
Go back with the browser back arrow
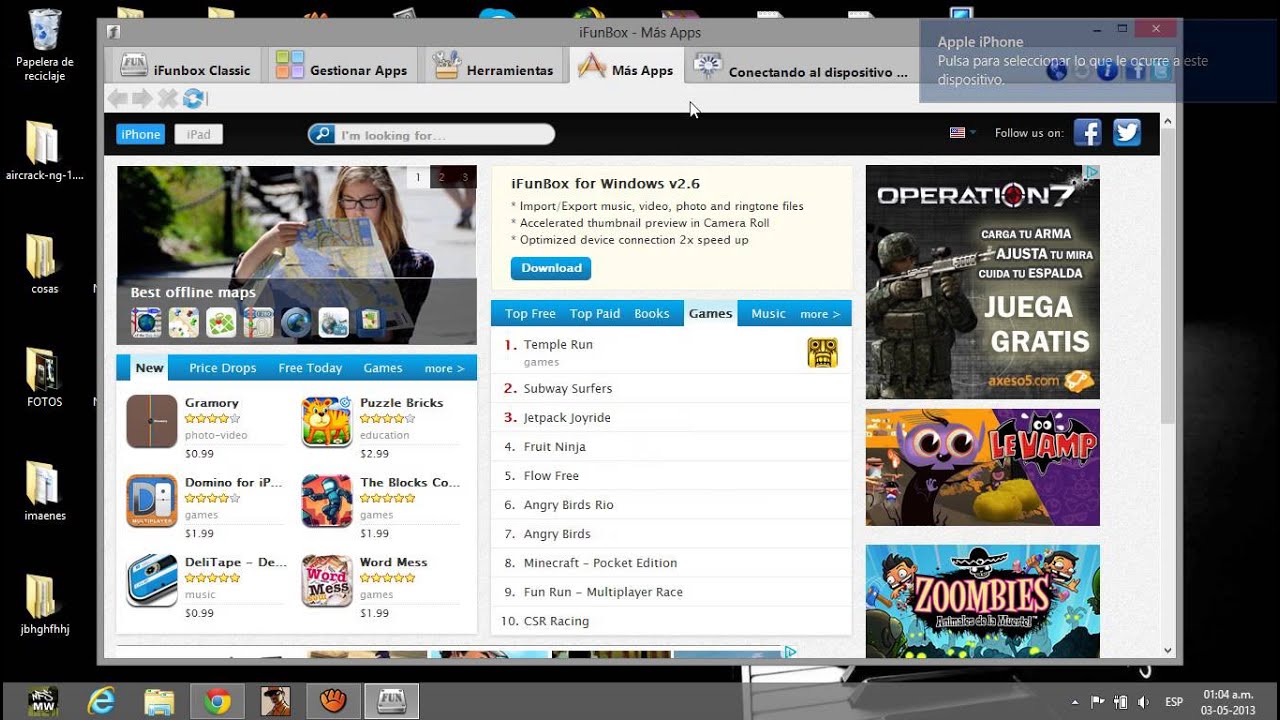tap(117, 98)
